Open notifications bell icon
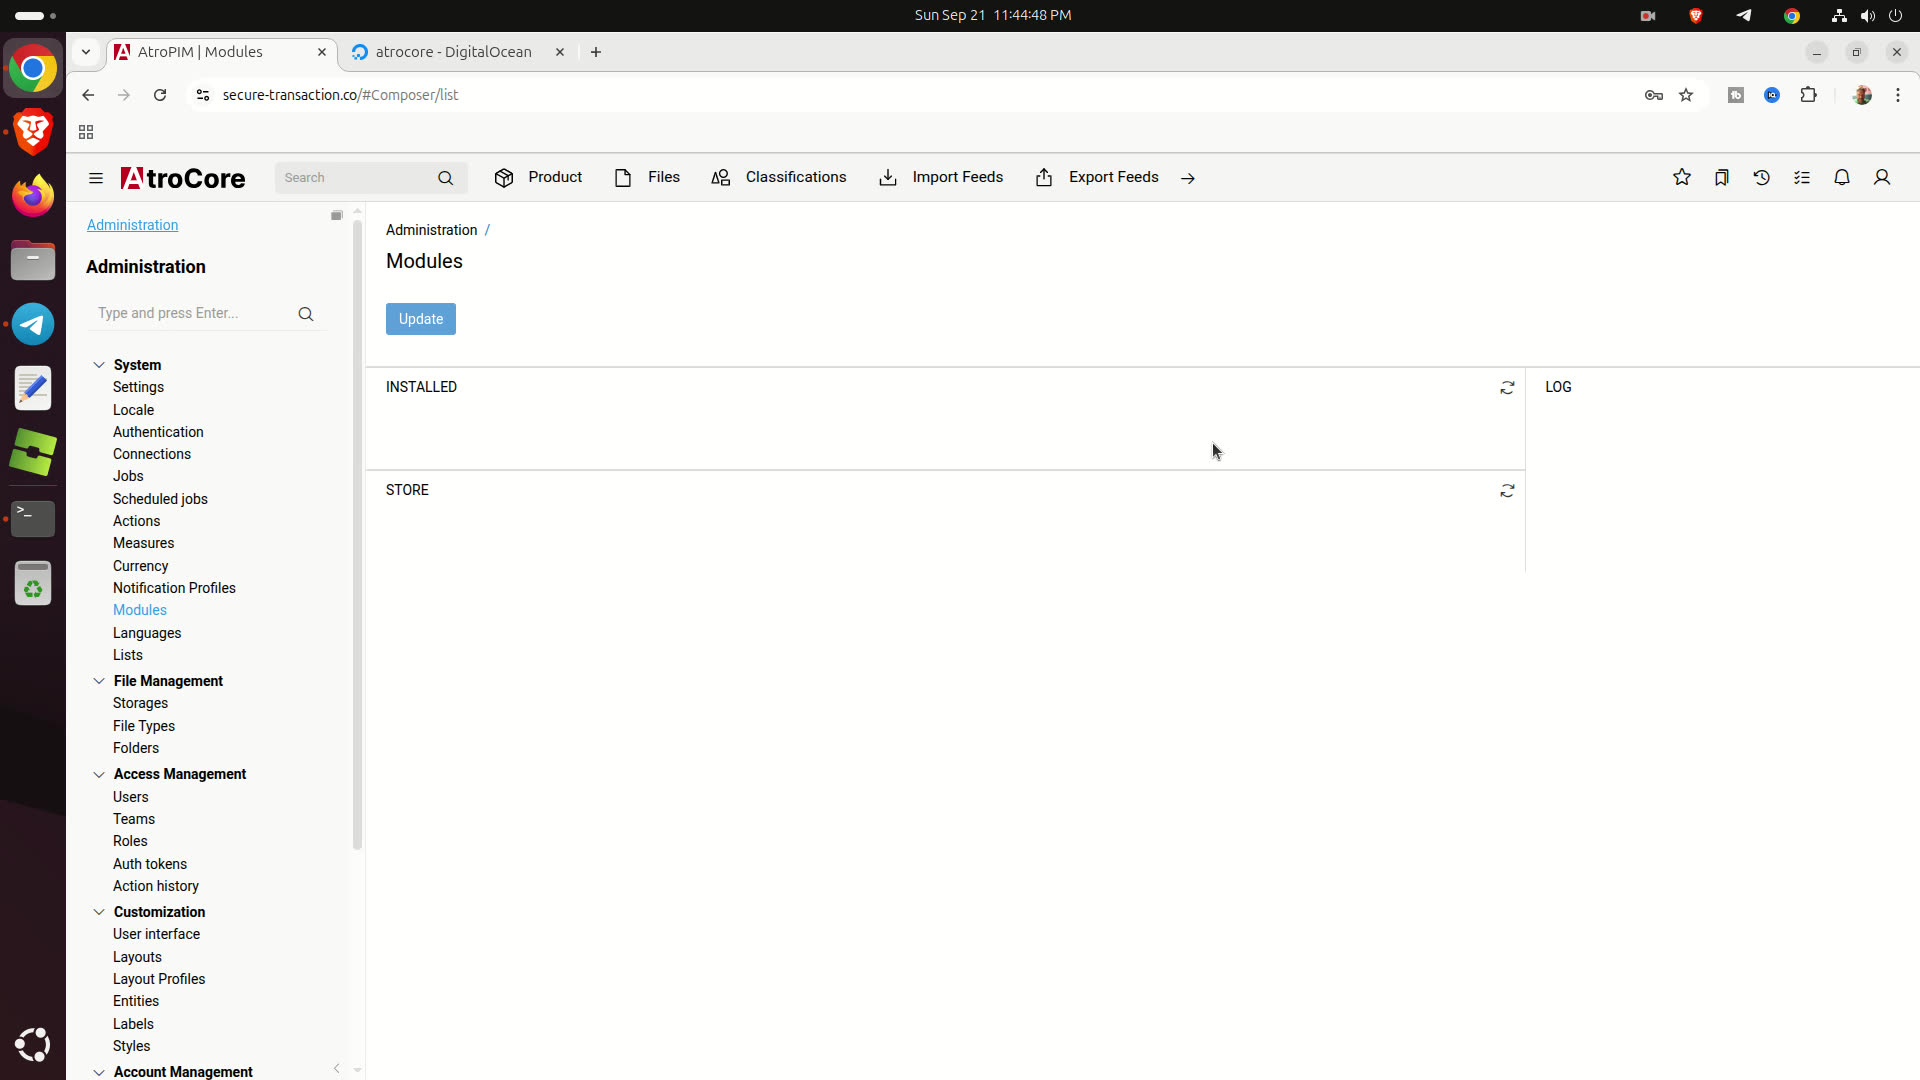This screenshot has height=1080, width=1920. click(x=1842, y=177)
